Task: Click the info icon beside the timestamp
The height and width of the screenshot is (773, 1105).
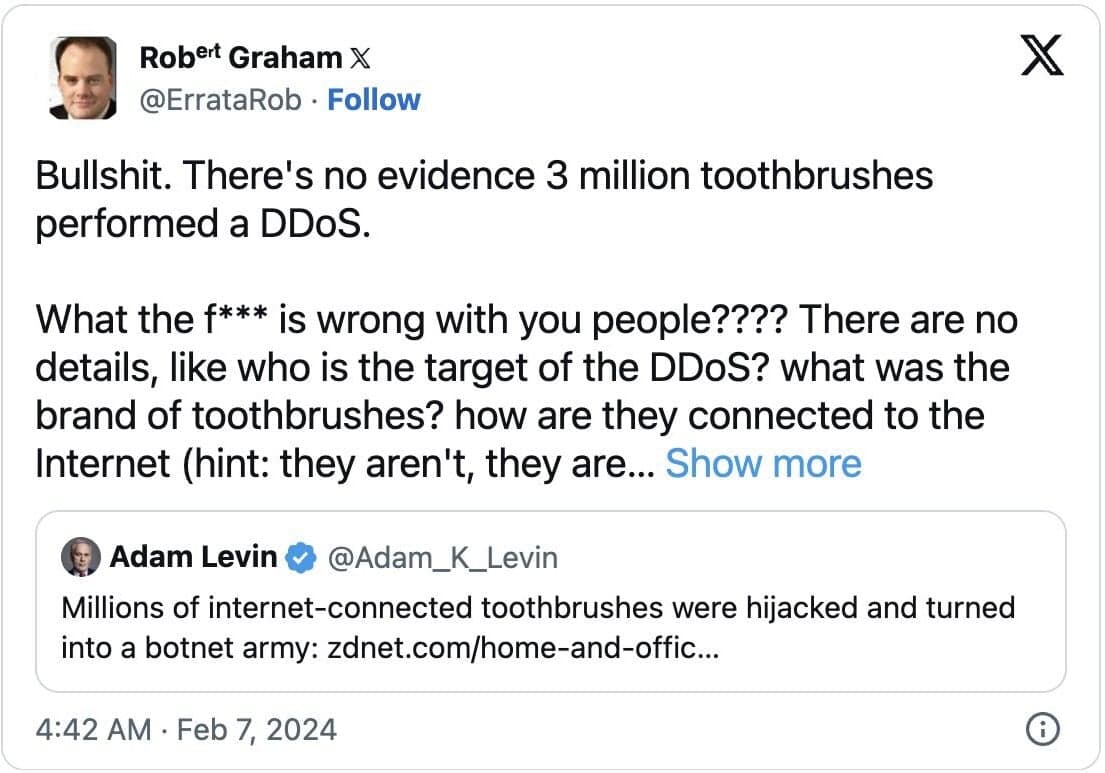Action: pos(1042,729)
